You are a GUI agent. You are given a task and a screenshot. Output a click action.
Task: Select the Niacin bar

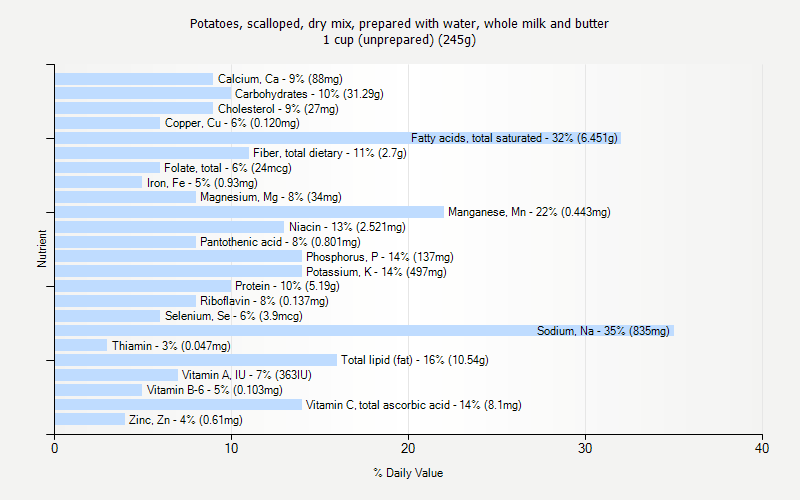click(169, 227)
